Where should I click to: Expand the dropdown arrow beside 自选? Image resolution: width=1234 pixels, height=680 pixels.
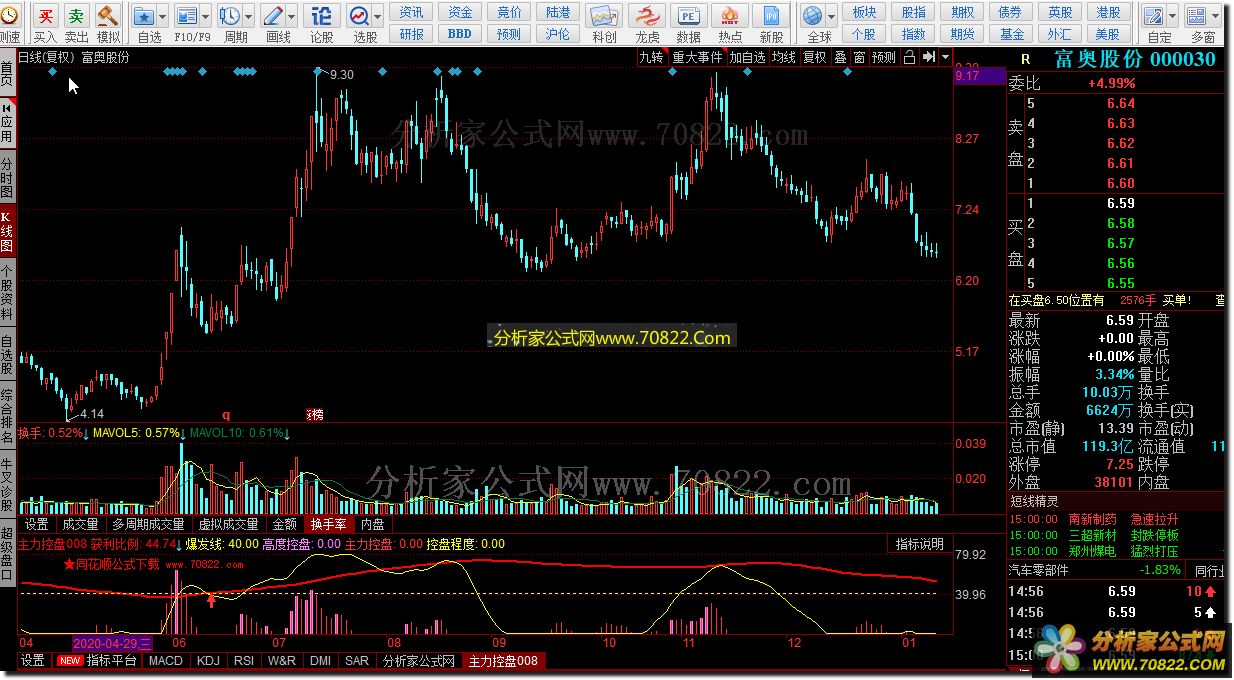pos(163,17)
